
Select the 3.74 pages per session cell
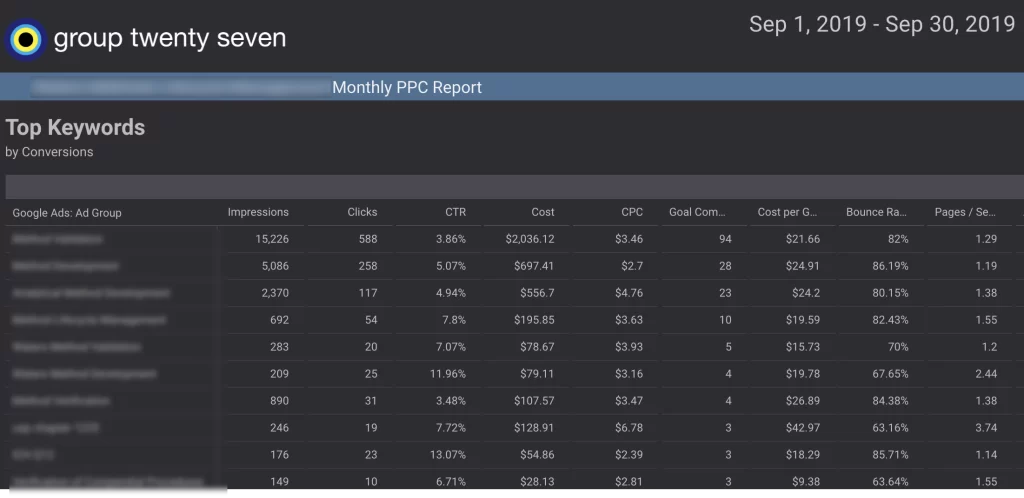coord(985,427)
